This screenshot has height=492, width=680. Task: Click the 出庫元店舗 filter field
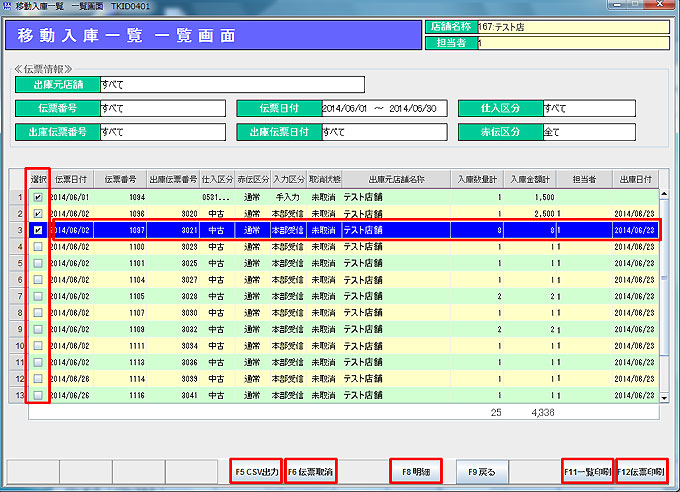230,85
